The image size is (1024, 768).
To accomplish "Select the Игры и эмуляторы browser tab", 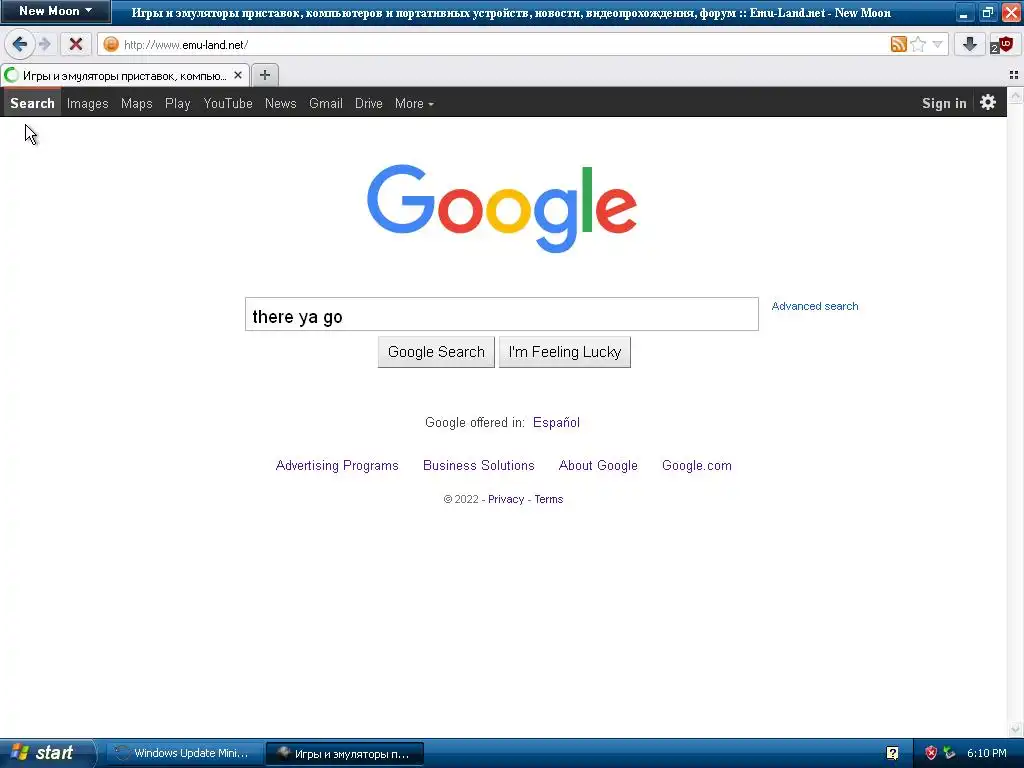I will point(124,75).
